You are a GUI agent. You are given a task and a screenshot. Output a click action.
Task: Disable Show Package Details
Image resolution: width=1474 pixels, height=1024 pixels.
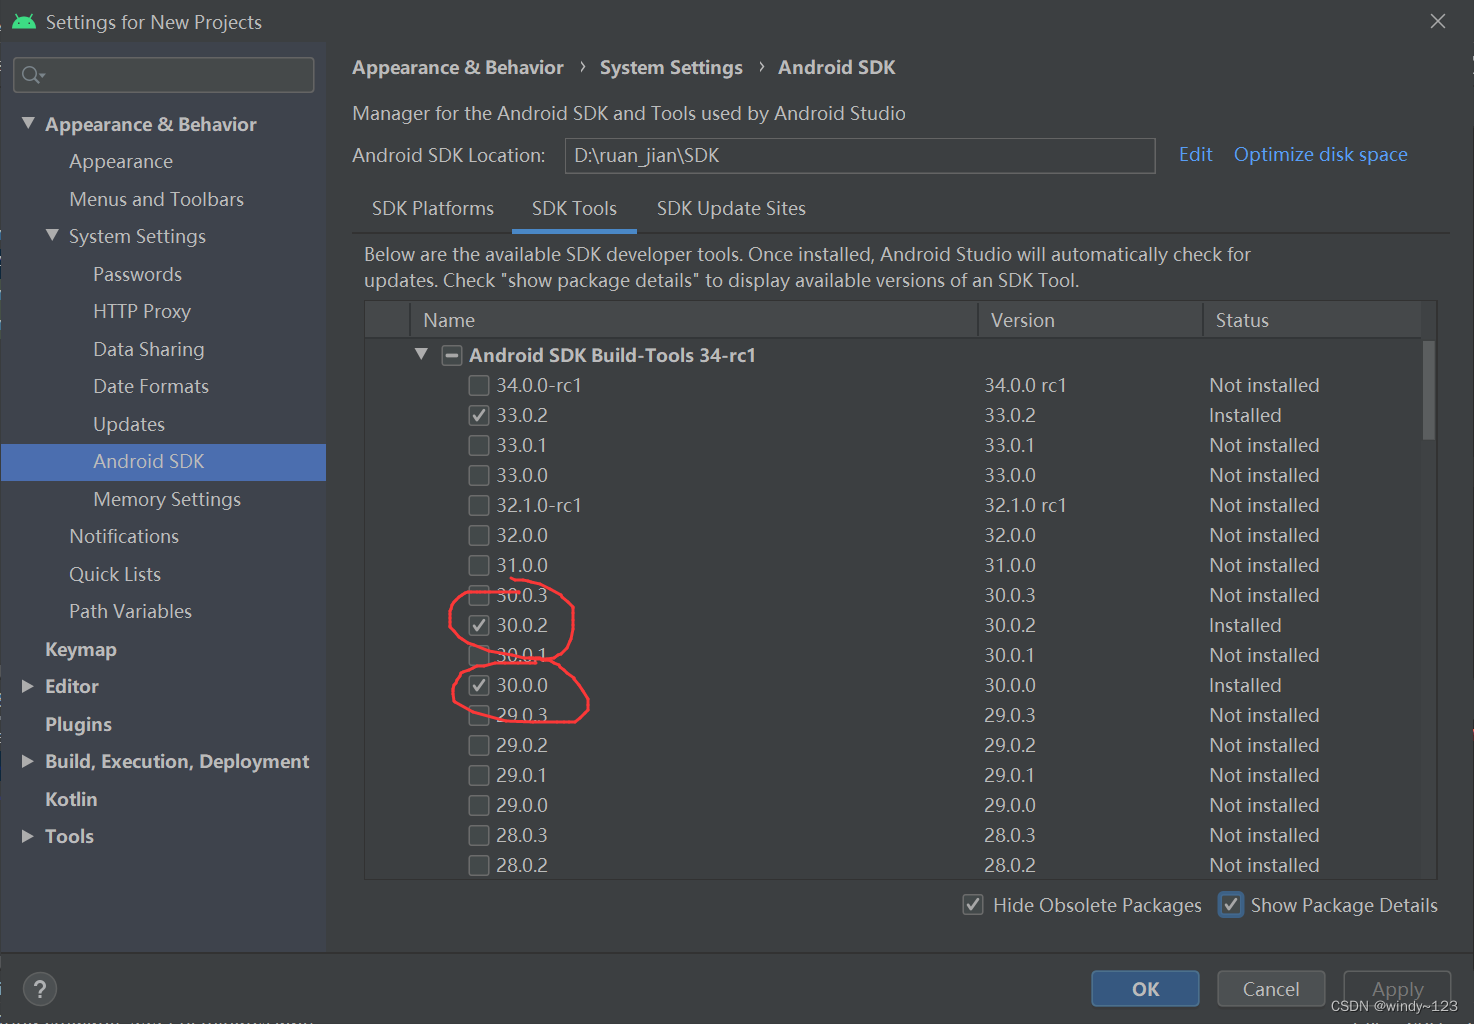(x=1231, y=904)
